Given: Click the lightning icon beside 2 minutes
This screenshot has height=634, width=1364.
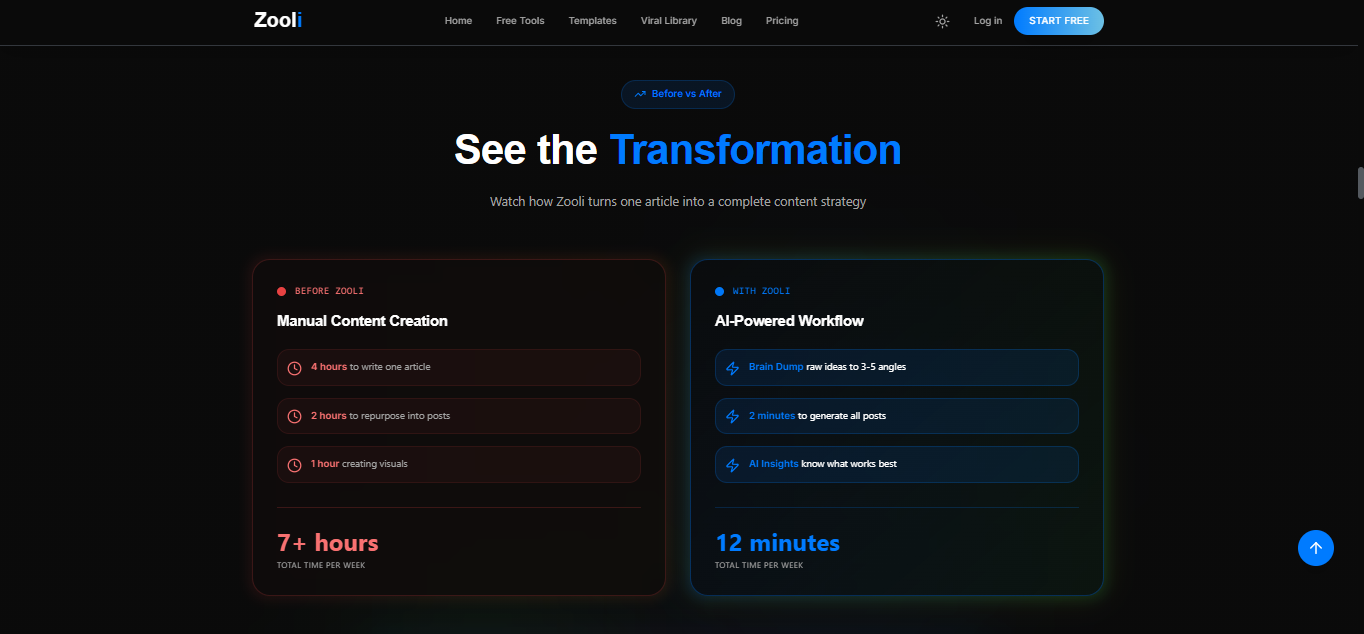Looking at the screenshot, I should tap(732, 416).
